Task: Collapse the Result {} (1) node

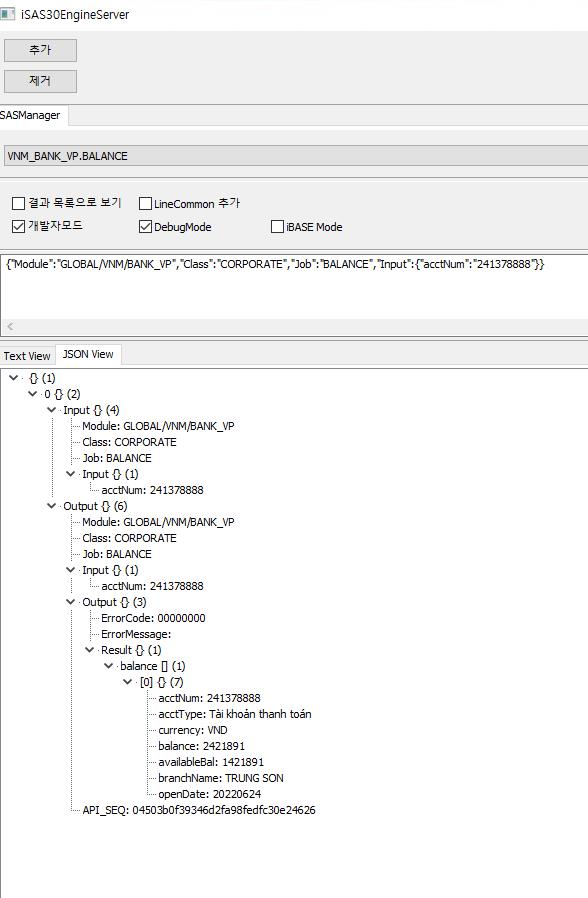Action: point(89,650)
